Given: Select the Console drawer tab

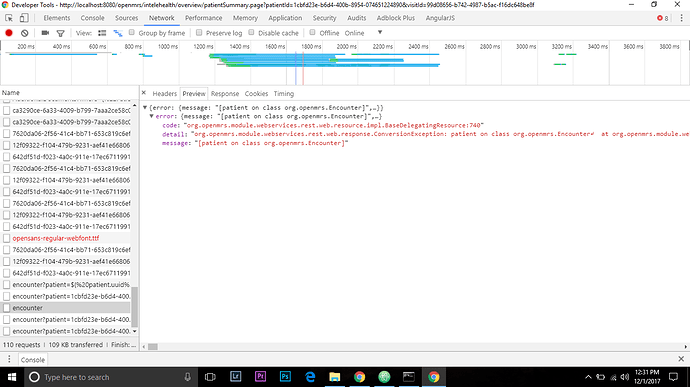Looking at the screenshot, I should click(x=33, y=360).
